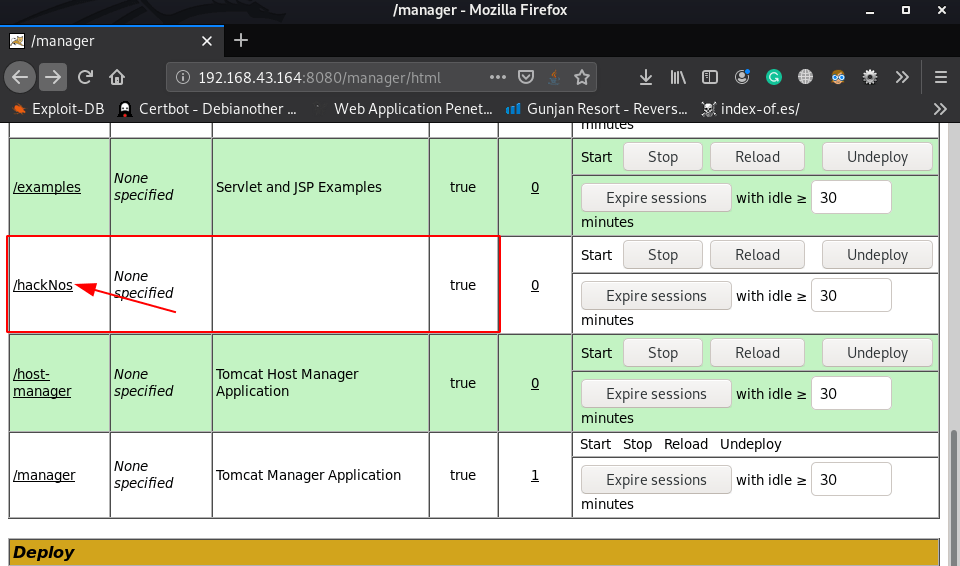Open the Gunjan Resort - Revers... bookmark
Screen dimensions: 960x566
596,109
